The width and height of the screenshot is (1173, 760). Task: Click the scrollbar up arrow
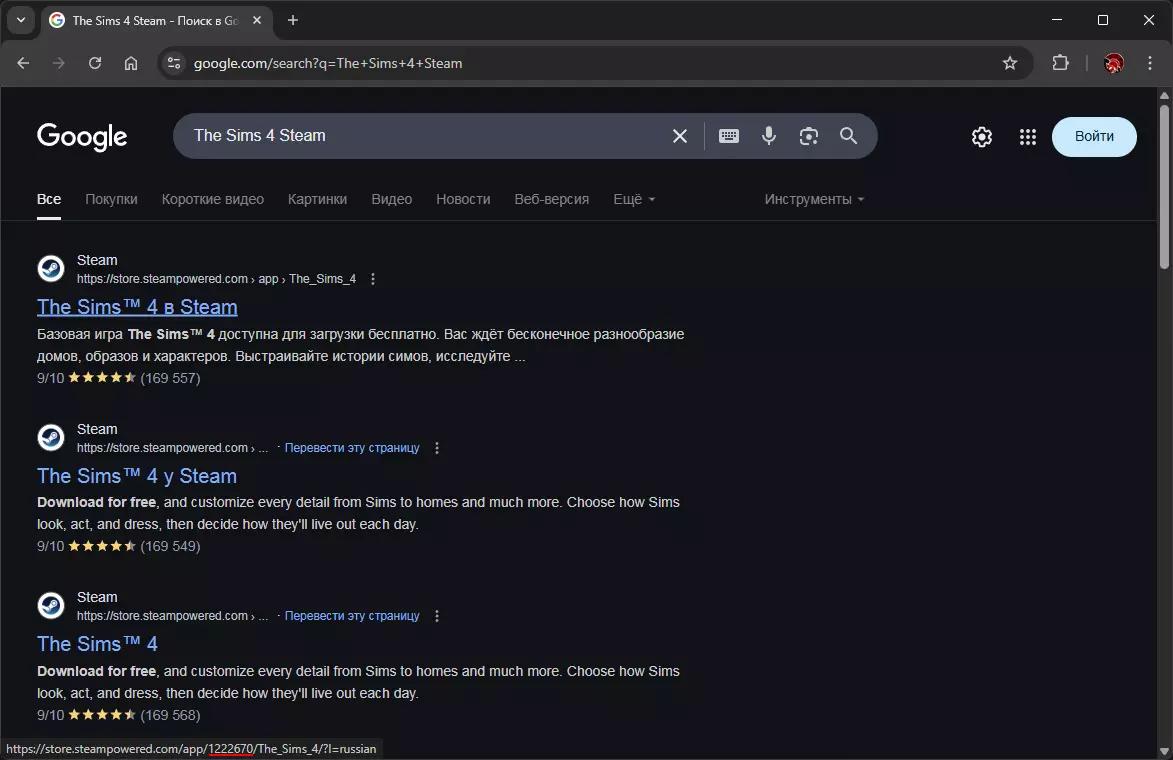[x=1164, y=95]
